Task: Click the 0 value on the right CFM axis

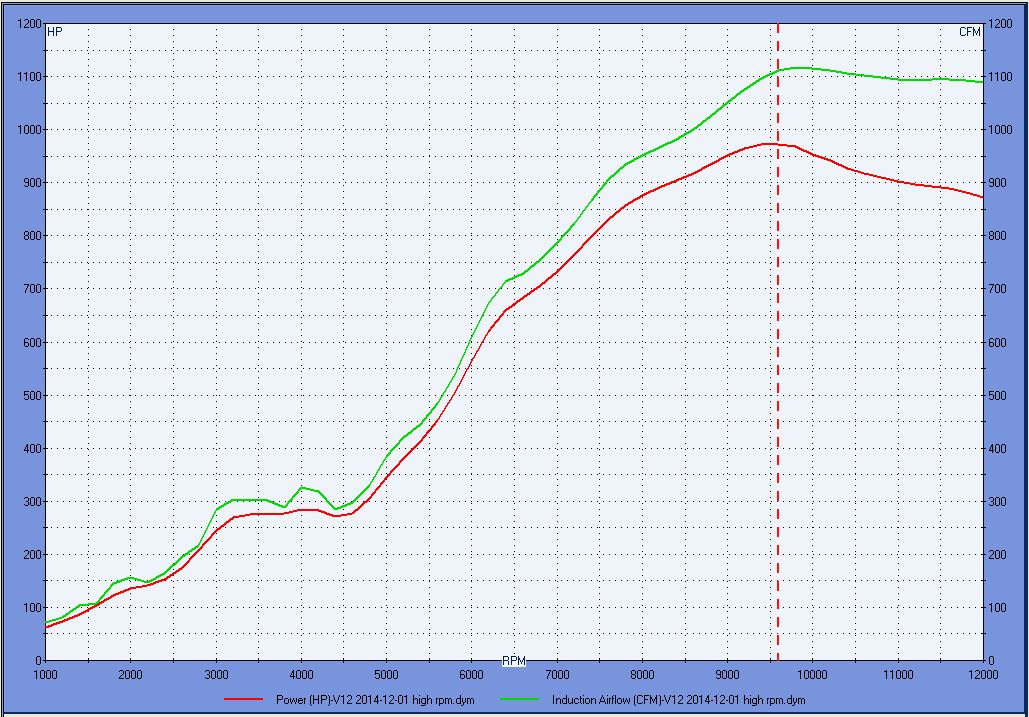Action: coord(991,660)
